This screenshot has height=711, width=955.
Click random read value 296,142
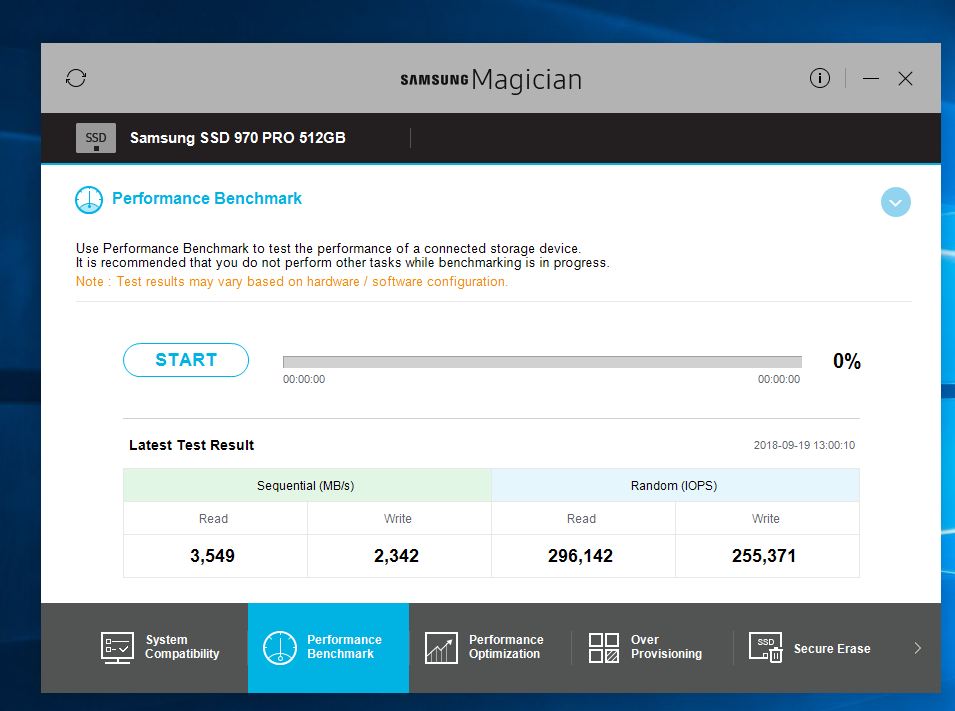[x=580, y=556]
